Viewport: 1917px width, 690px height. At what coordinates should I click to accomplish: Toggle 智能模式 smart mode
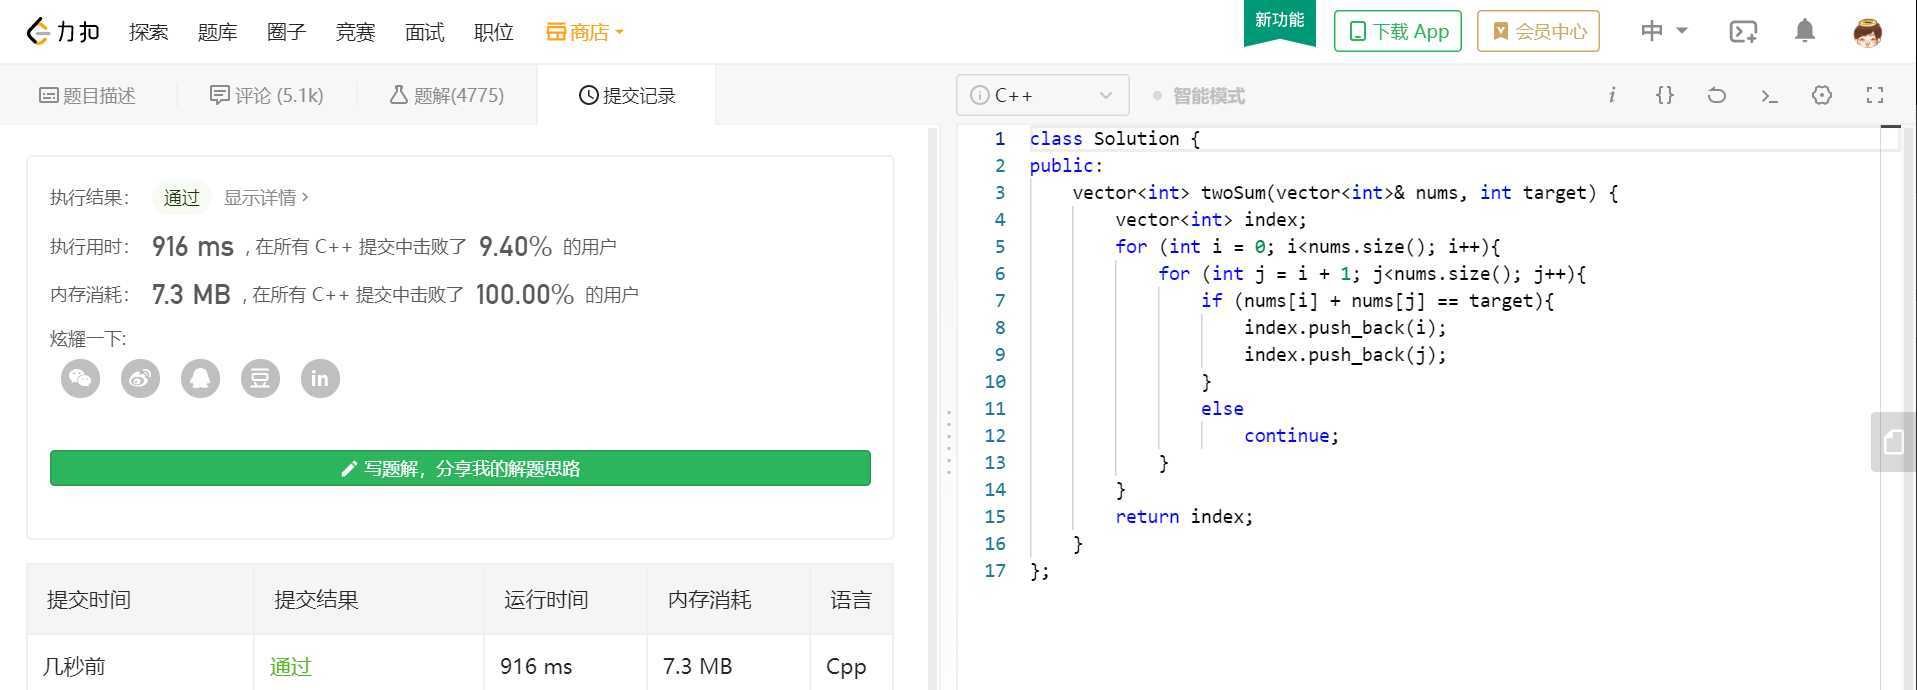point(1198,96)
